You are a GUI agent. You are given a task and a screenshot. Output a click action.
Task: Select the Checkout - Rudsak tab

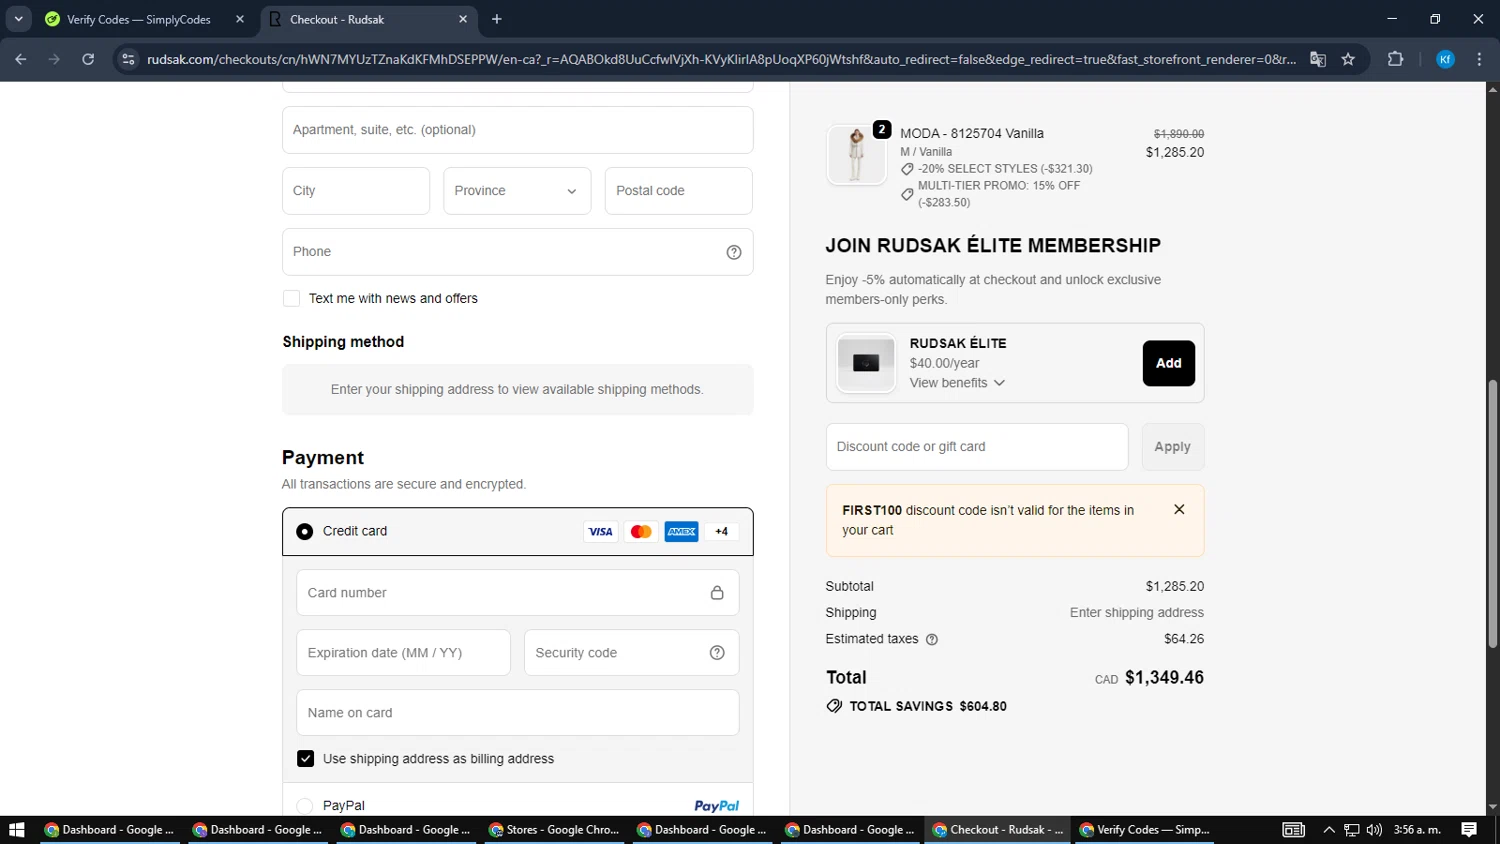click(369, 19)
